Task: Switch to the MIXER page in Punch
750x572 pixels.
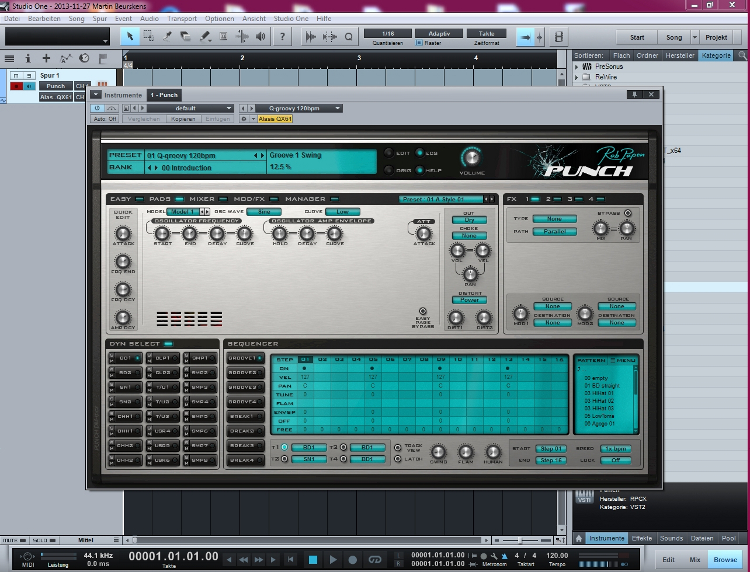Action: coord(208,199)
